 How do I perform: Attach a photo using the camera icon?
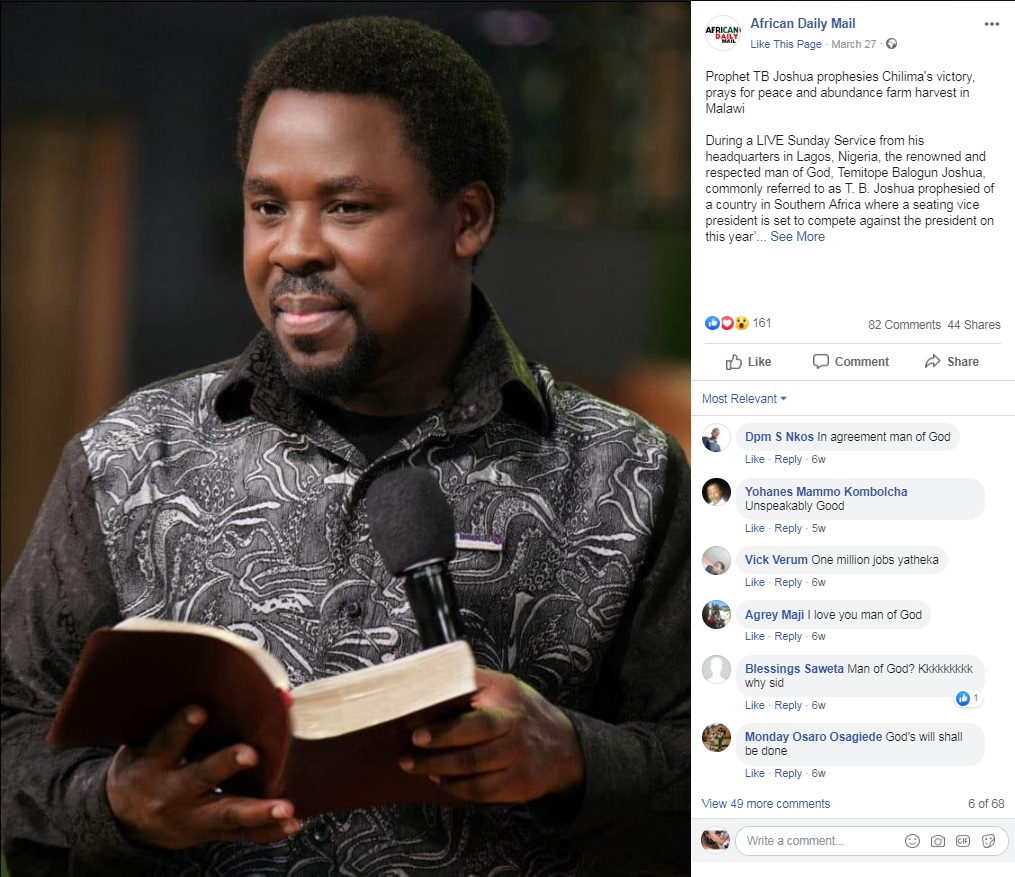coord(937,841)
